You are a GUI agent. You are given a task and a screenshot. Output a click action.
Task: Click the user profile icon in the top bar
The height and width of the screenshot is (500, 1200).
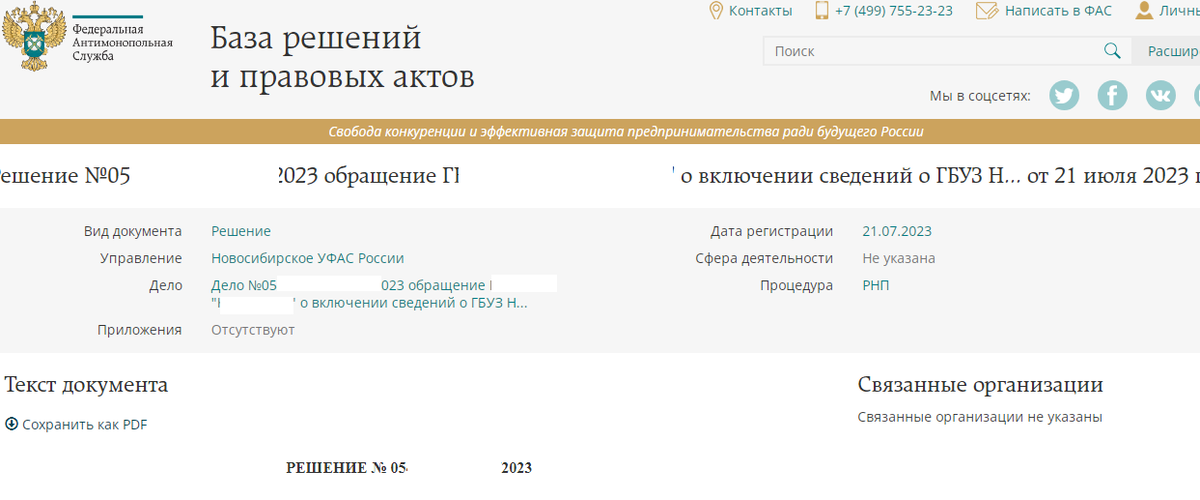click(1145, 11)
